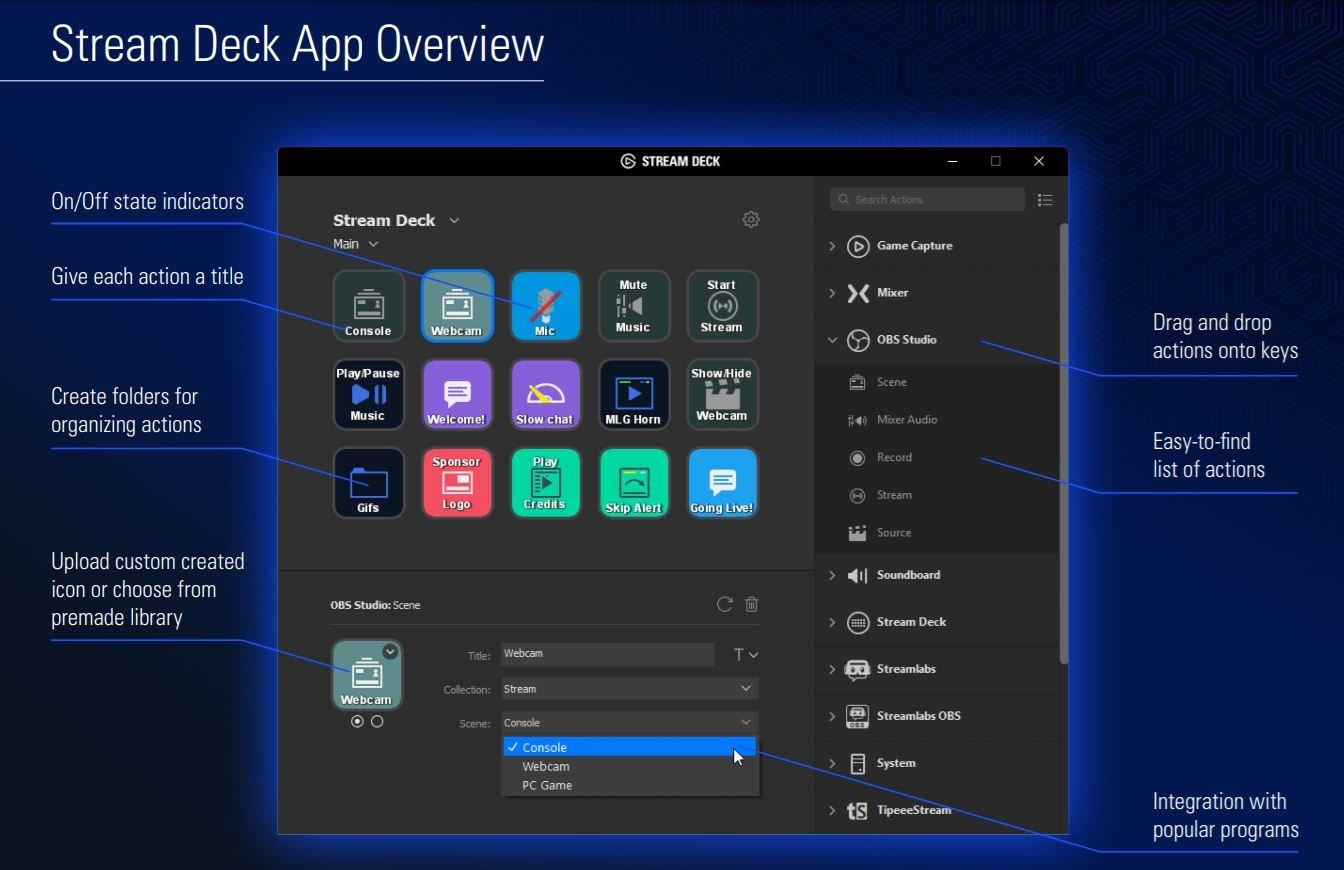Select the Start Stream key

click(722, 306)
